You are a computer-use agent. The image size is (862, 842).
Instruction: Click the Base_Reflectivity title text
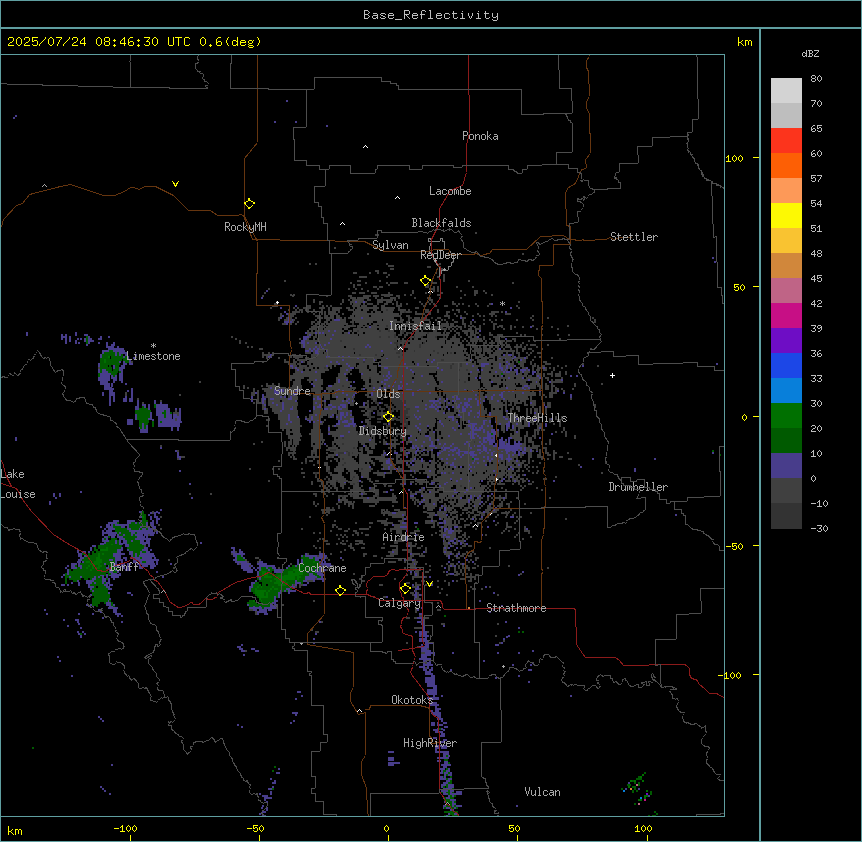tap(431, 15)
